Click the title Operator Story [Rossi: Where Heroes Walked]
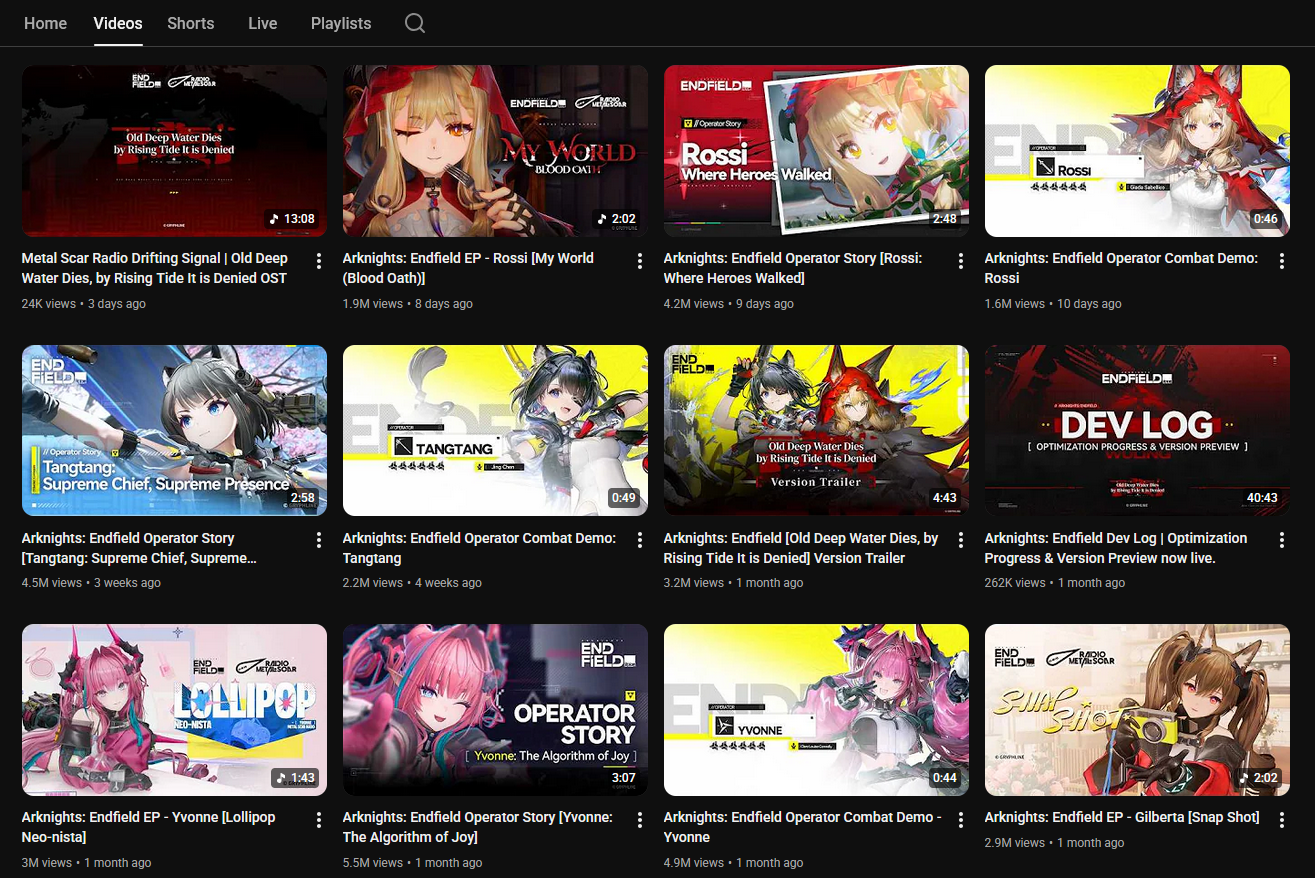 (793, 268)
